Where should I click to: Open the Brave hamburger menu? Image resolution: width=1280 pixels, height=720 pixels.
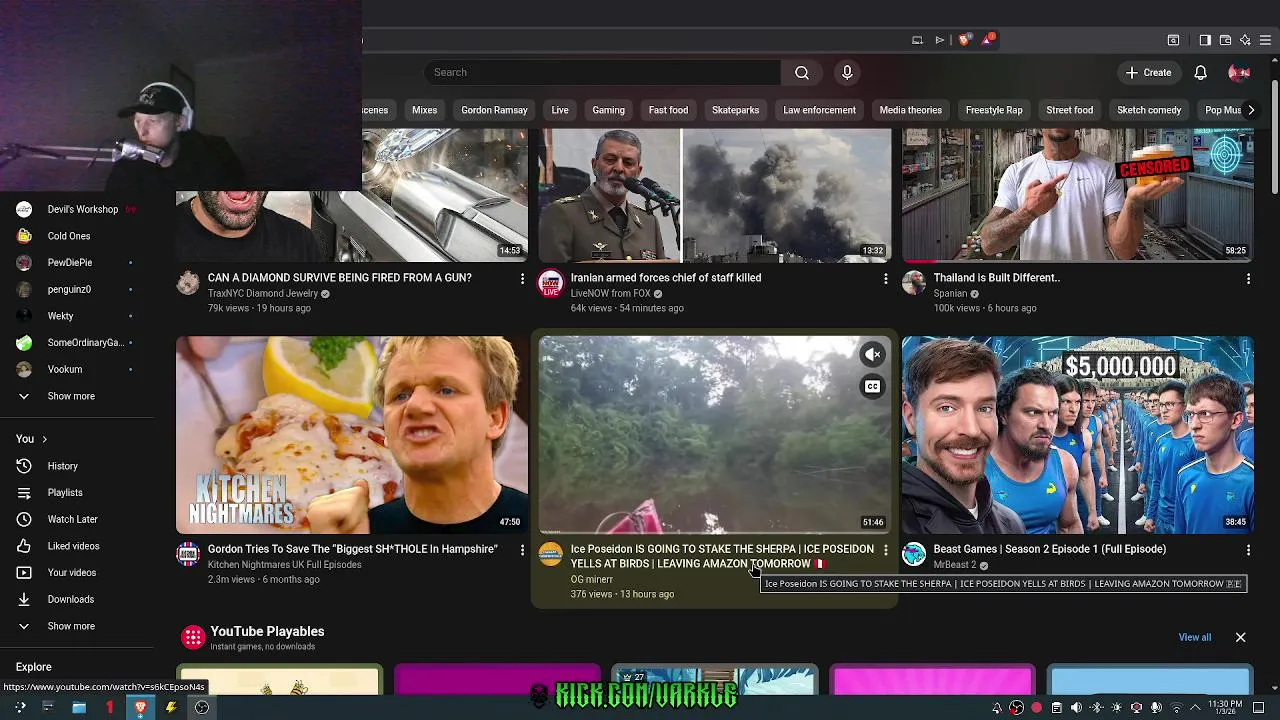coord(1265,40)
